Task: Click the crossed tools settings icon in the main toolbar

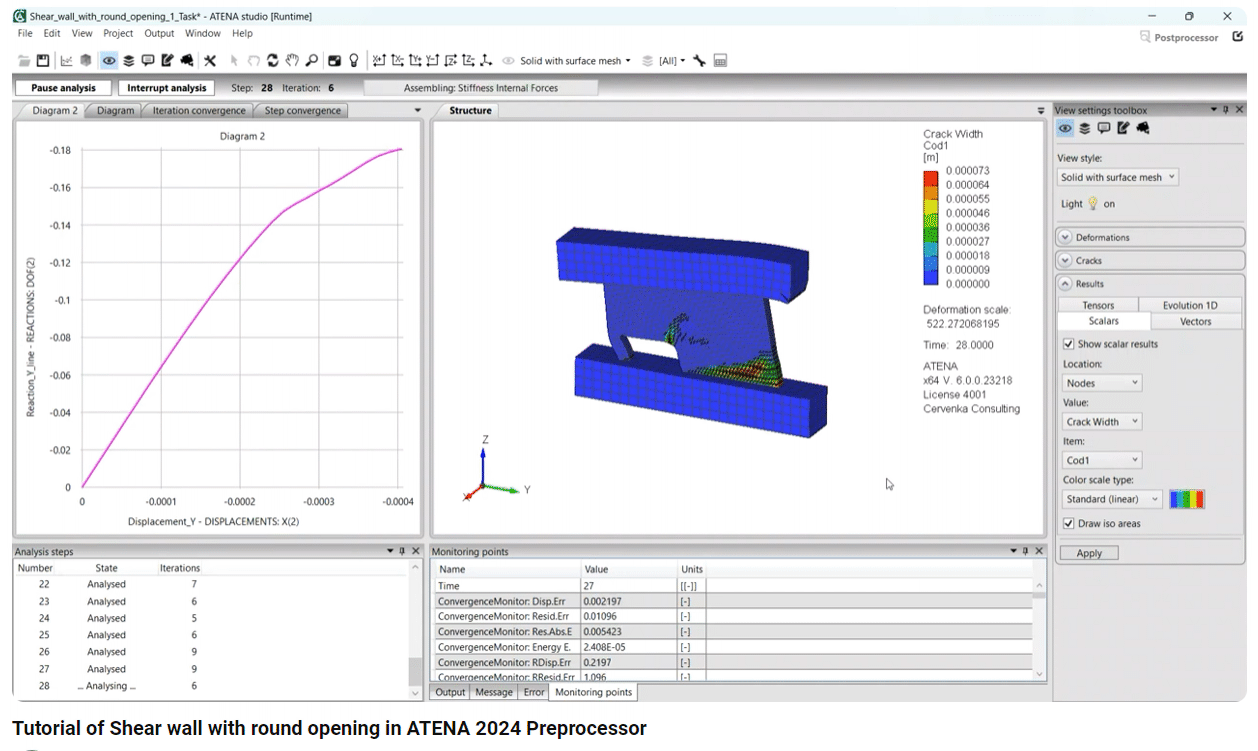Action: (x=209, y=61)
